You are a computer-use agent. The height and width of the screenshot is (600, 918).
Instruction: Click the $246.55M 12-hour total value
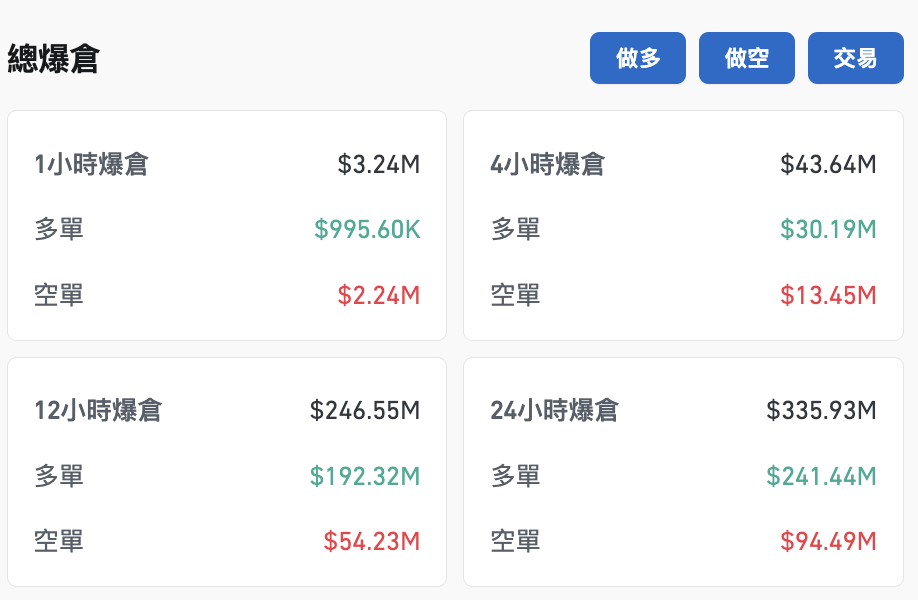365,410
